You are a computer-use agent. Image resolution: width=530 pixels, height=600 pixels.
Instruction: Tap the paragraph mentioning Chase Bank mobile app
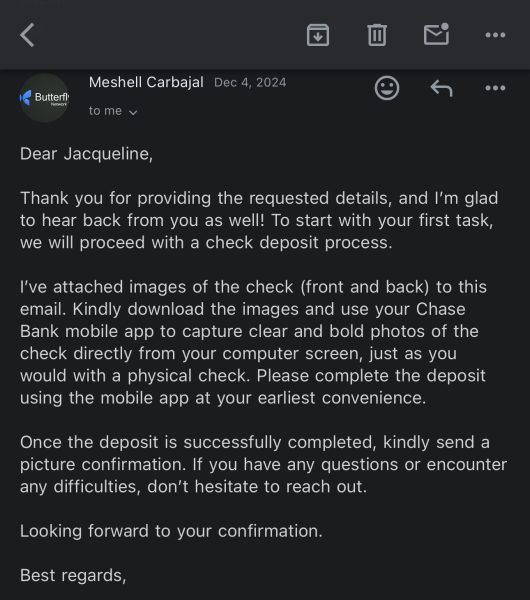click(253, 342)
